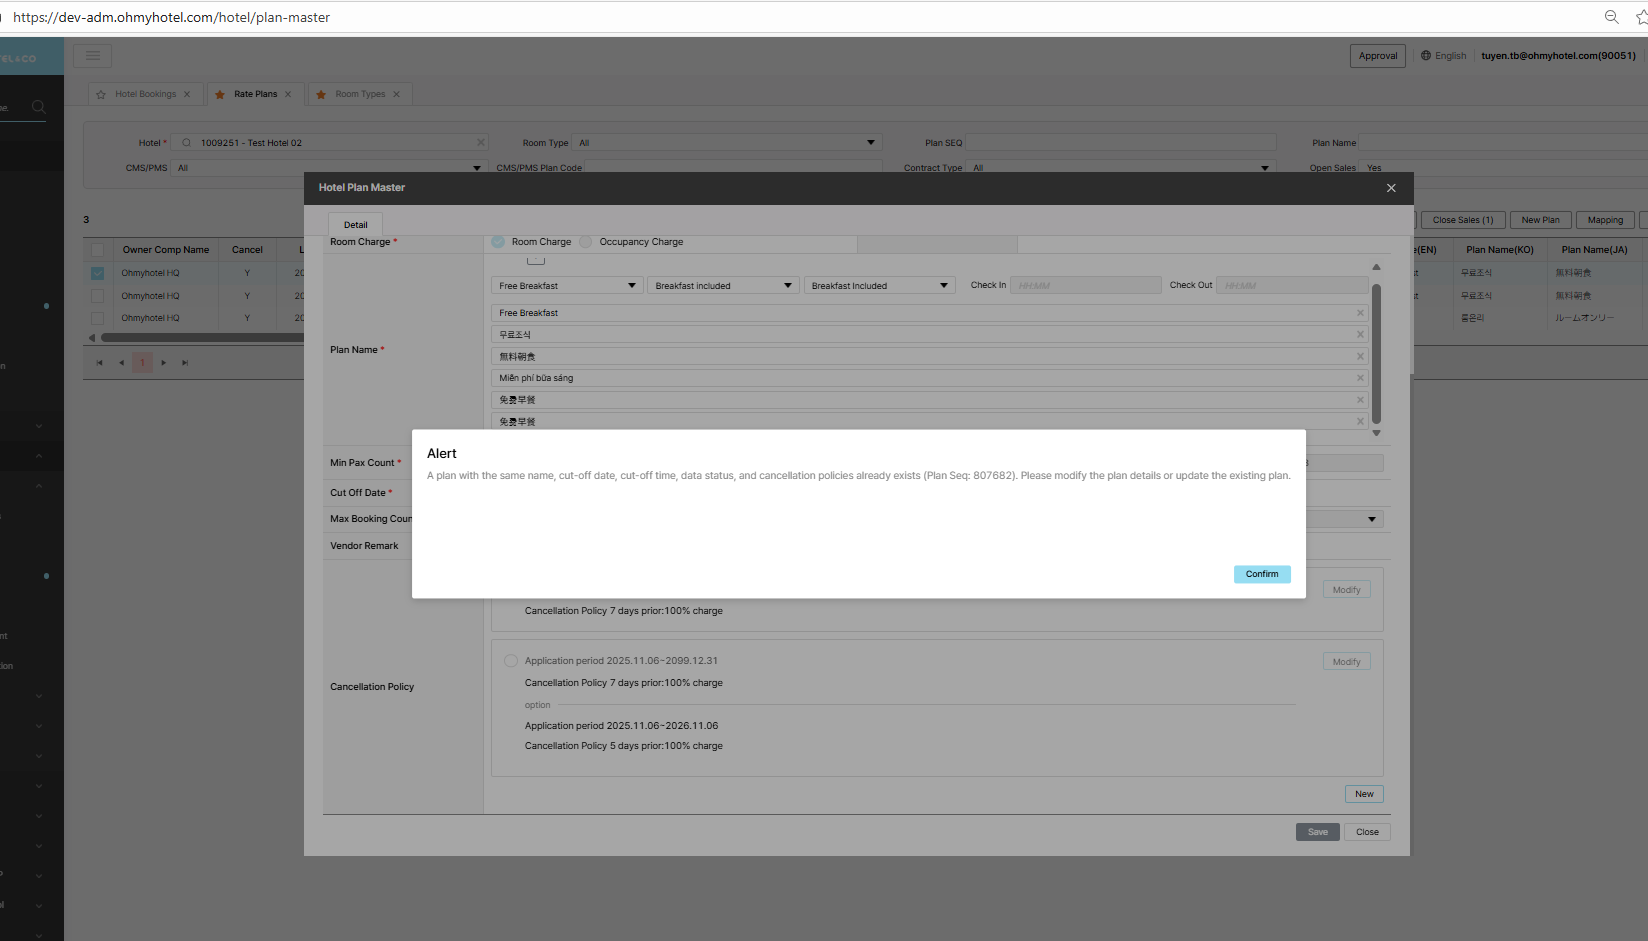Expand the Free Breakfast dropdown
The image size is (1648, 941).
click(x=631, y=286)
